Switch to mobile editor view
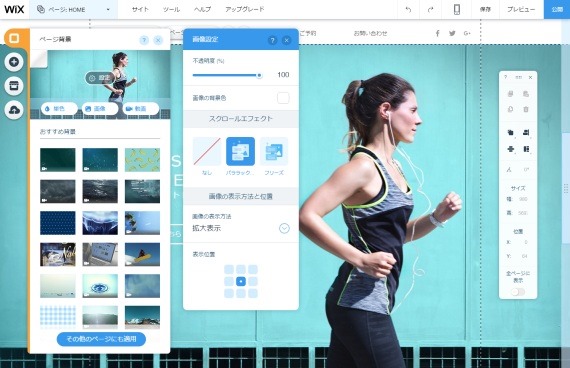The height and width of the screenshot is (368, 570). [x=457, y=9]
